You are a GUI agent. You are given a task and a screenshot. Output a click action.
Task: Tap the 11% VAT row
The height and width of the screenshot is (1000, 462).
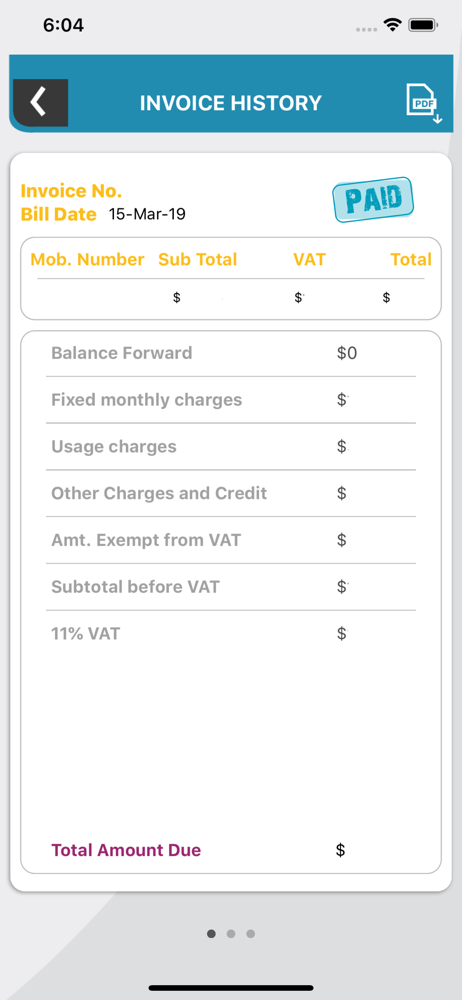tap(231, 634)
